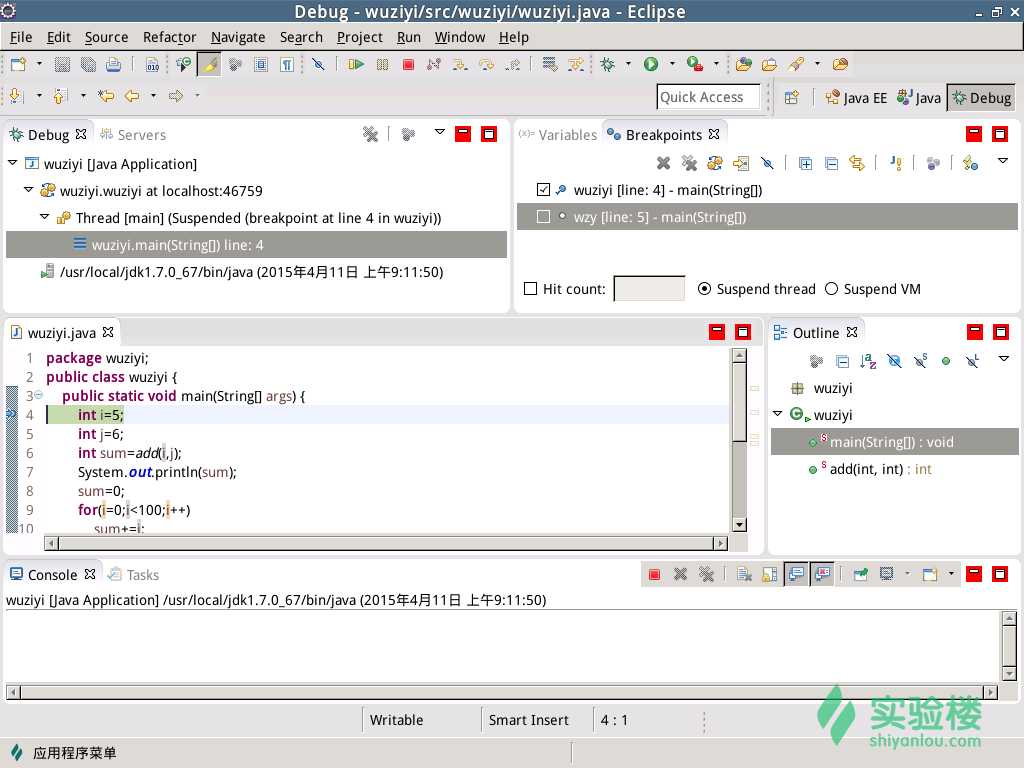Click the Step Return icon
The image size is (1024, 768).
coord(513,64)
